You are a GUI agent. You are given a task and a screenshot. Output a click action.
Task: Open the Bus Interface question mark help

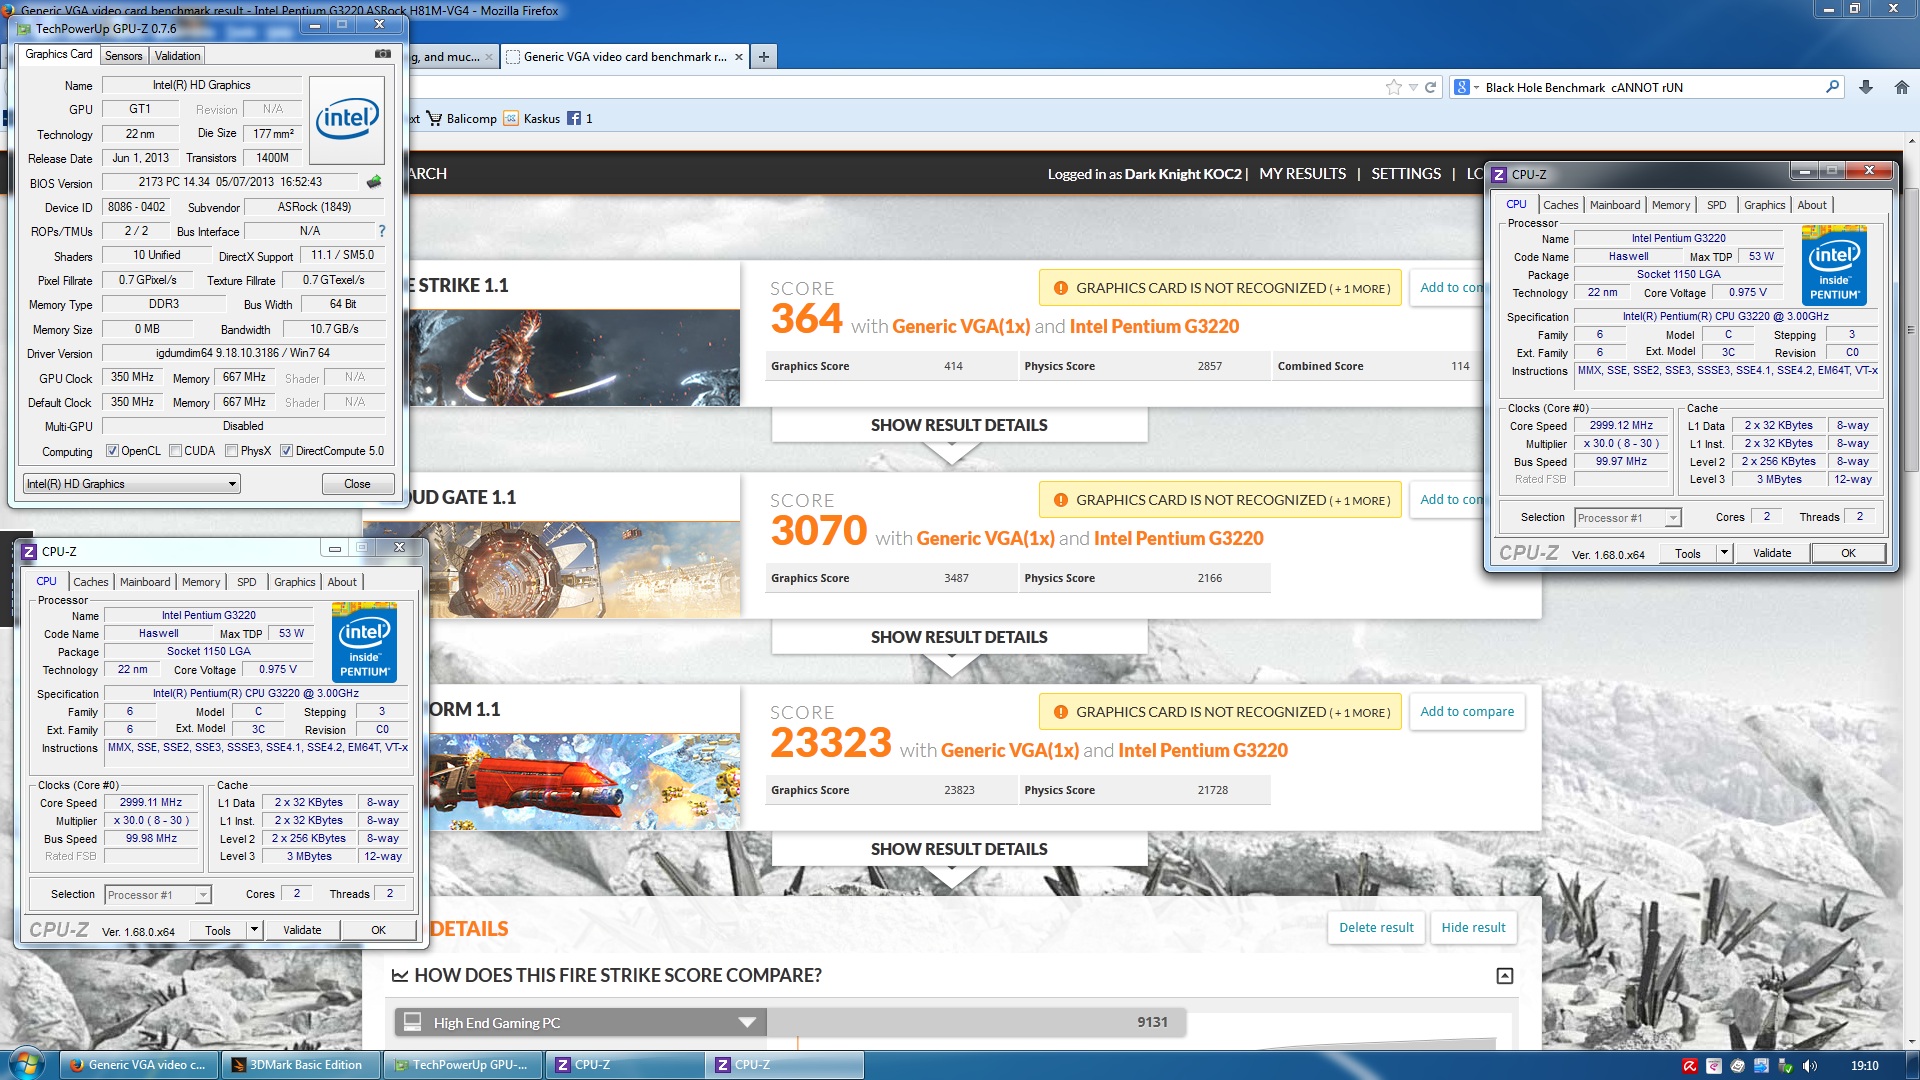(381, 231)
